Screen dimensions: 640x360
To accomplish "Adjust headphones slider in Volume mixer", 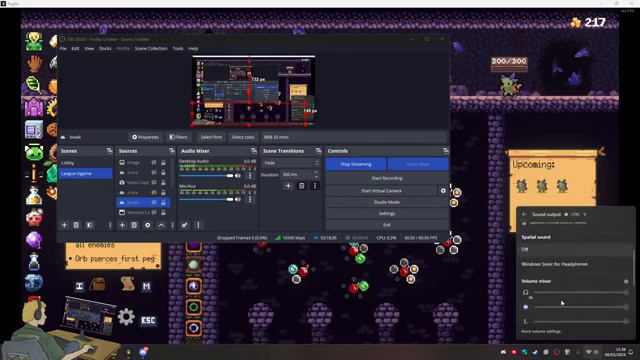I will [x=580, y=292].
